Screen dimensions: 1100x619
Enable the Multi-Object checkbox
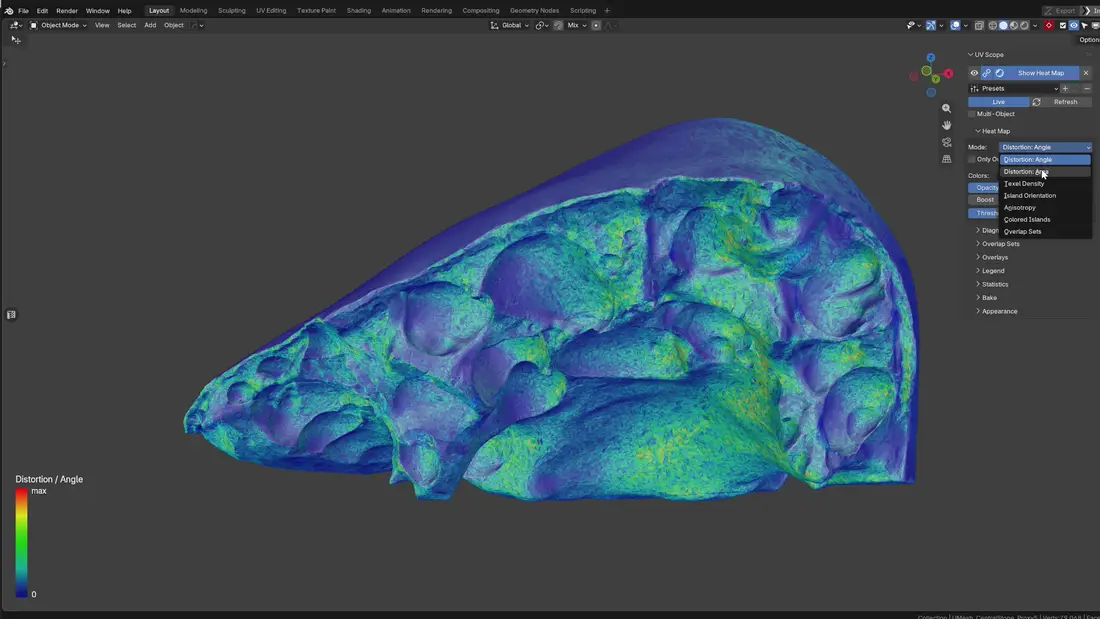pos(972,114)
